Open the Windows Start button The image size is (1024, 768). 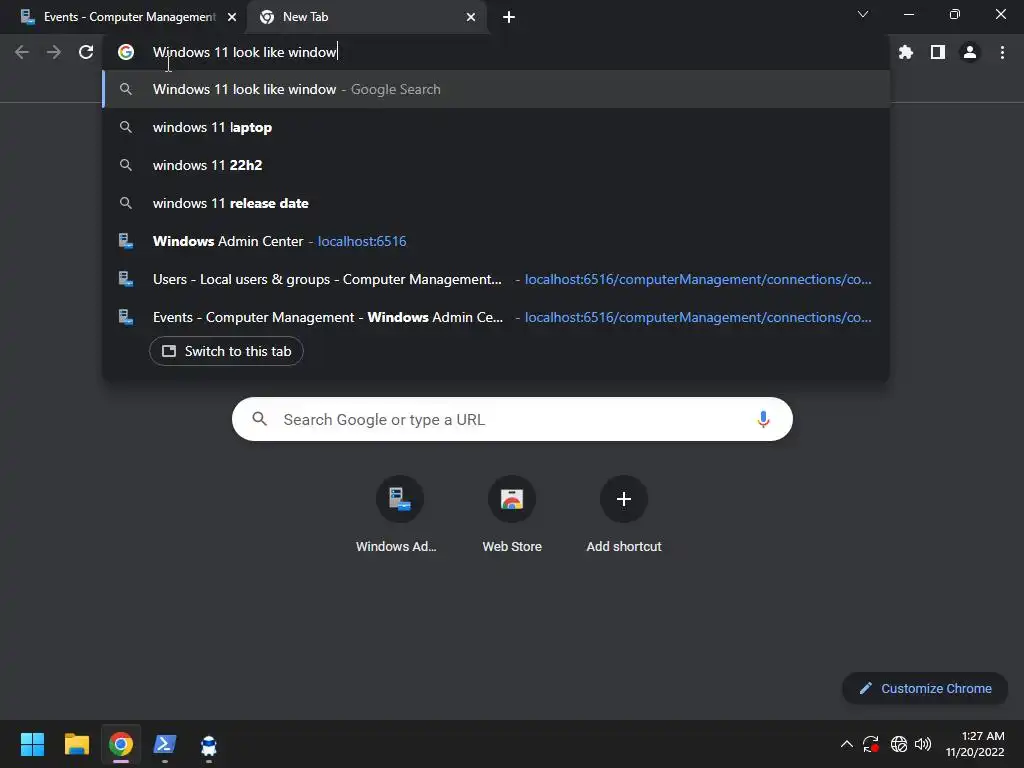(x=32, y=744)
